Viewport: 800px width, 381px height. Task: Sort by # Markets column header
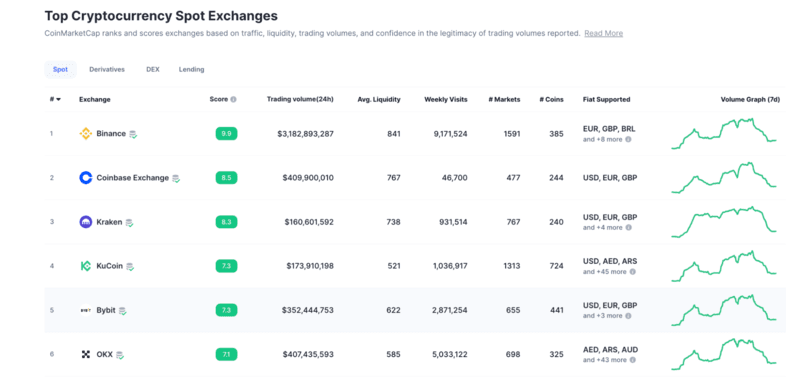[x=504, y=99]
